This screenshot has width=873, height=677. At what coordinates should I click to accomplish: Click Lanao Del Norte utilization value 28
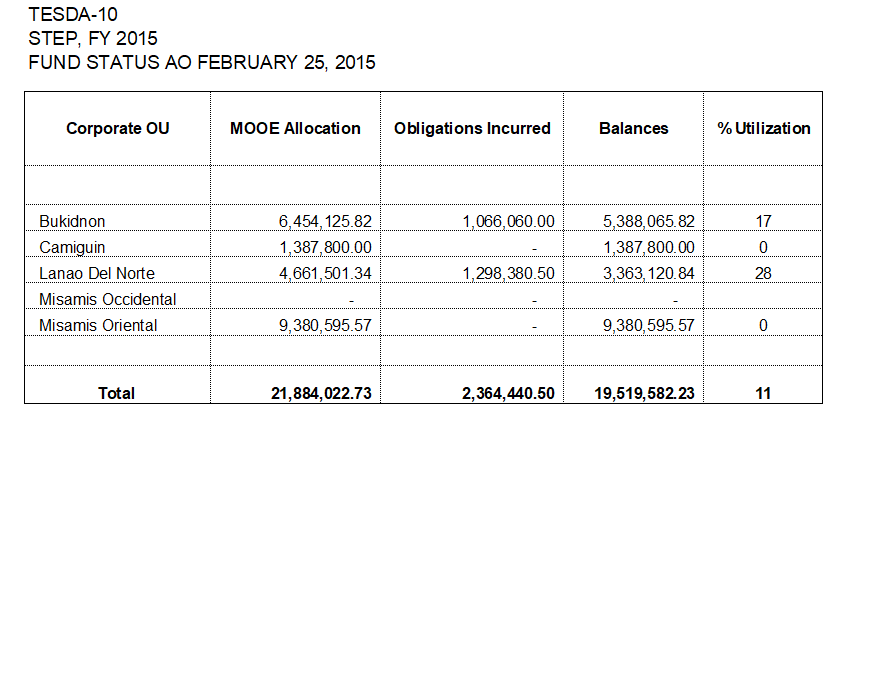[763, 273]
